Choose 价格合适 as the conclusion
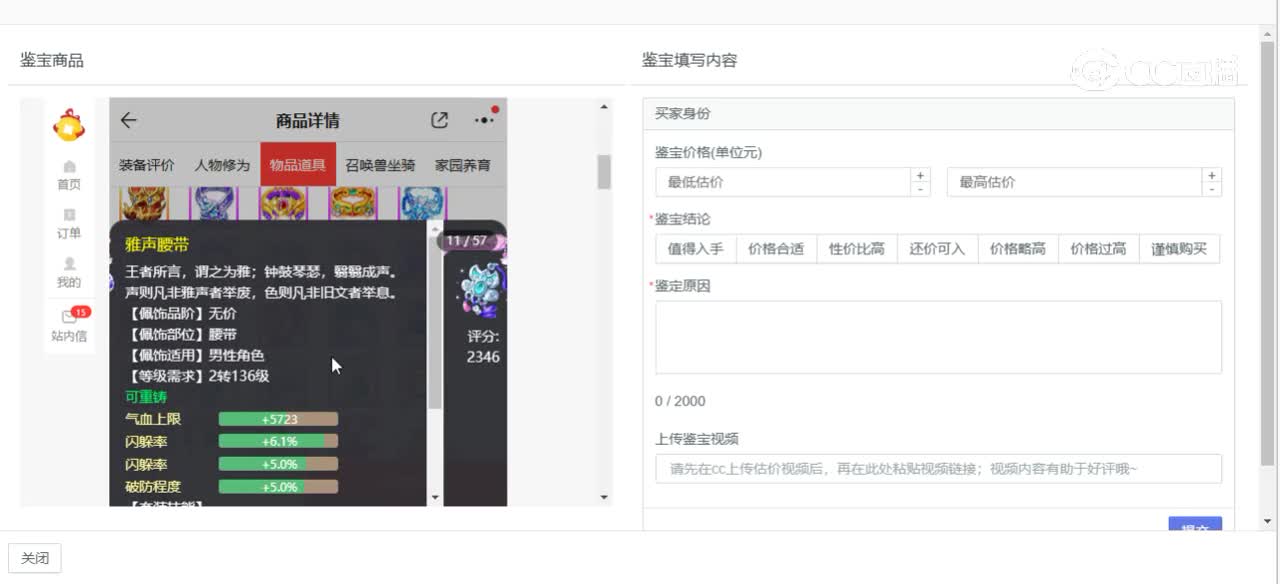This screenshot has width=1280, height=584. (776, 249)
